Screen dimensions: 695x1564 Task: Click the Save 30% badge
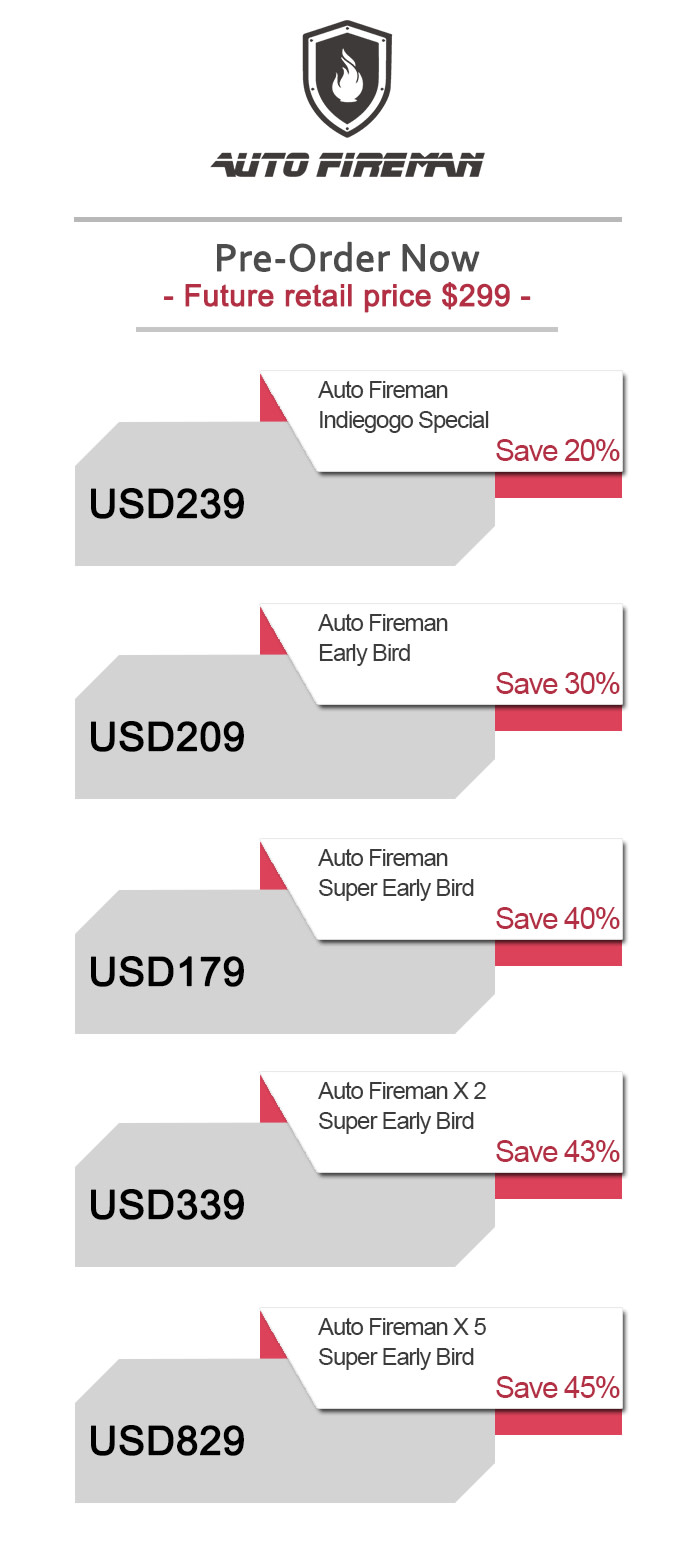tap(558, 684)
